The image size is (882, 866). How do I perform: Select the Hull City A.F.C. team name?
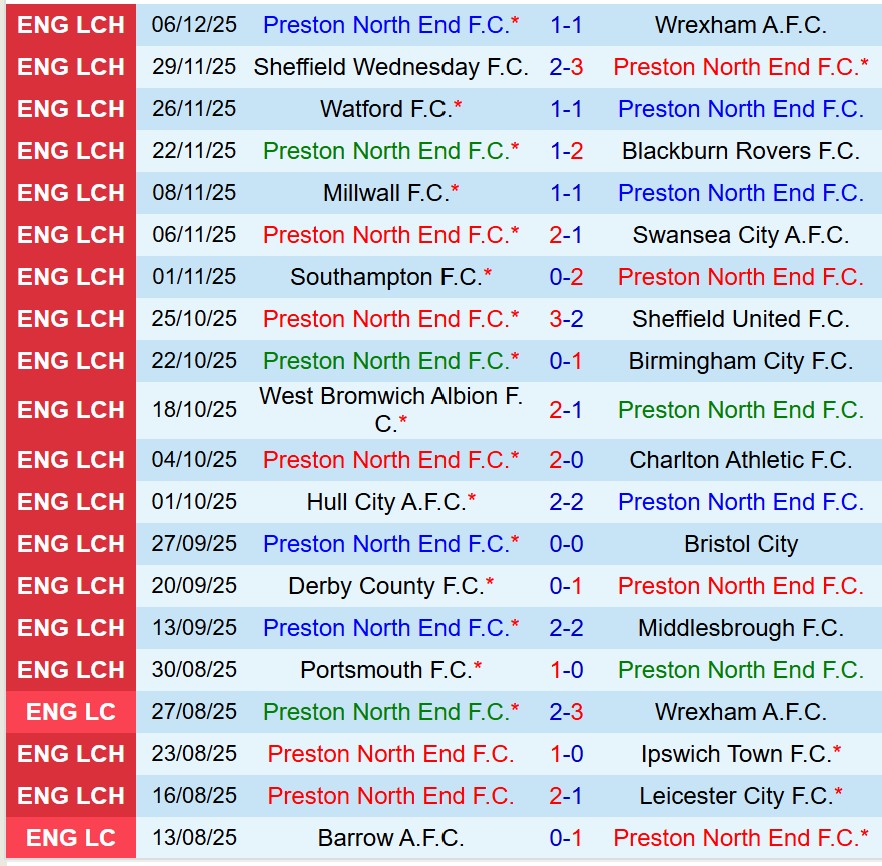[387, 502]
